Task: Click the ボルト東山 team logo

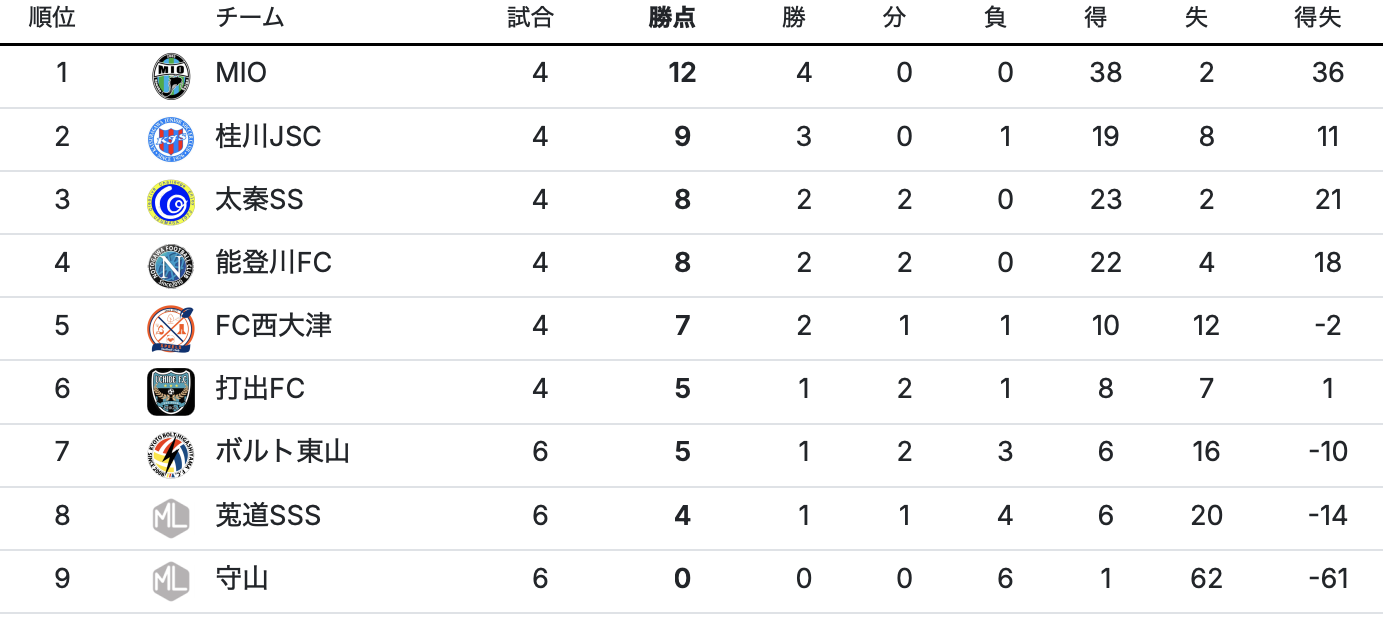Action: tap(170, 453)
